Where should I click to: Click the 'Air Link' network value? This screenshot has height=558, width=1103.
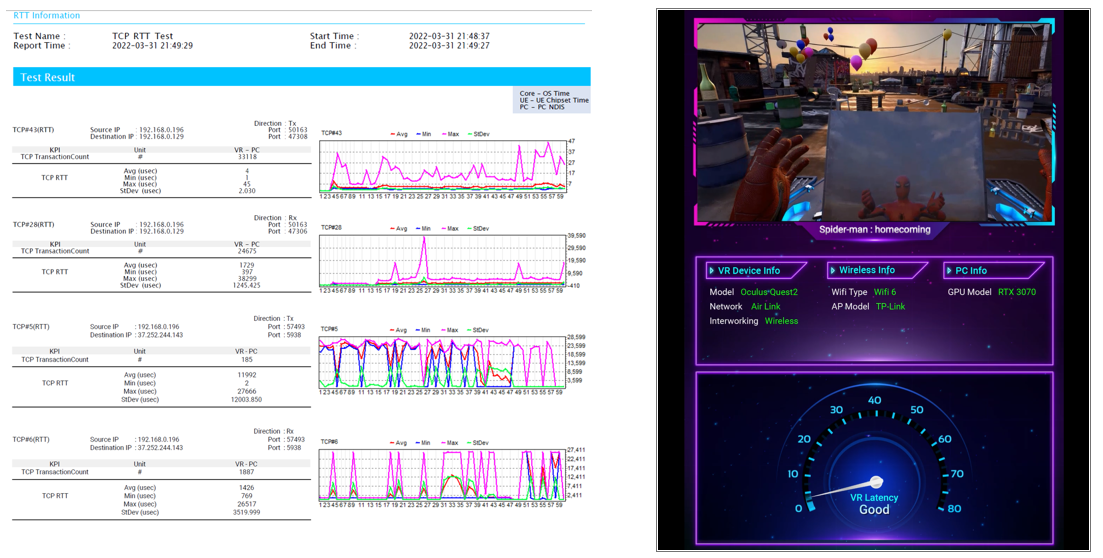click(x=766, y=307)
